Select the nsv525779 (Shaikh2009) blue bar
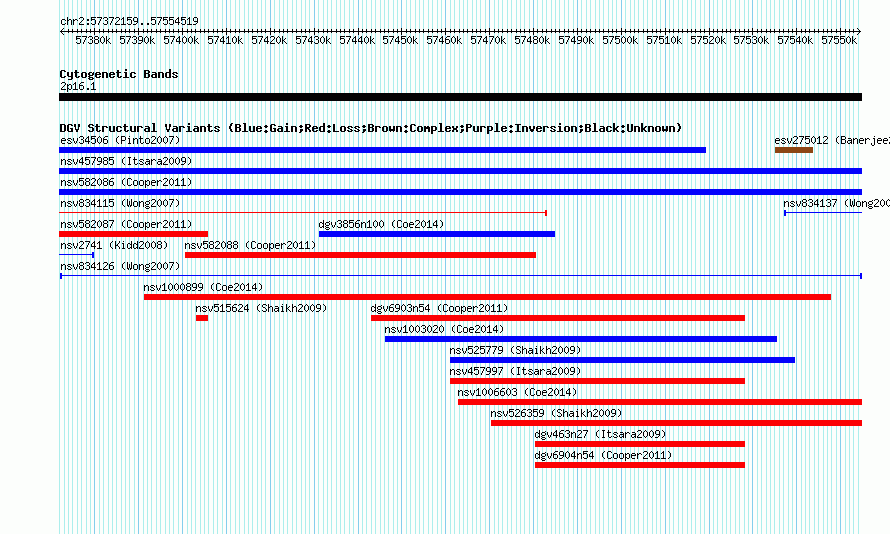Screen dimensions: 890x534 [623, 360]
